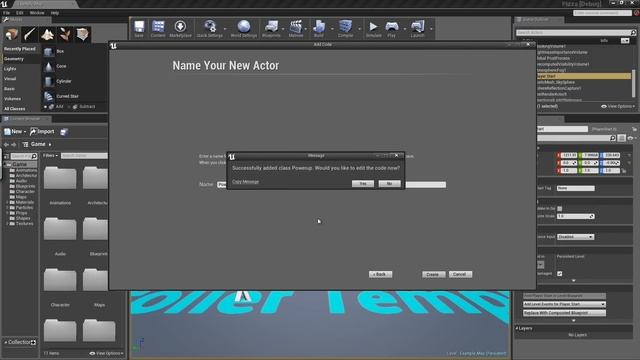Open View Options in Content Browser

click(x=107, y=353)
